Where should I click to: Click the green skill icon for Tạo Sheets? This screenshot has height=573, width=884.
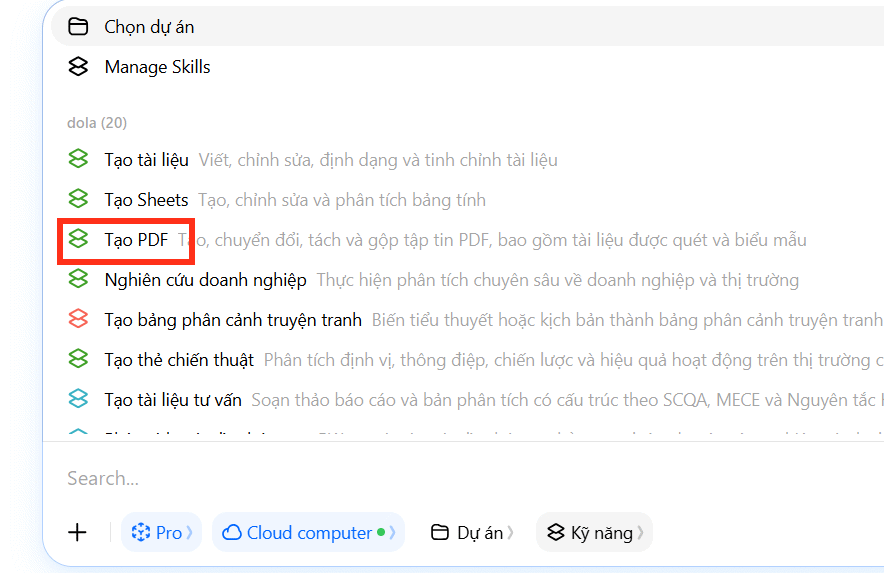(78, 199)
